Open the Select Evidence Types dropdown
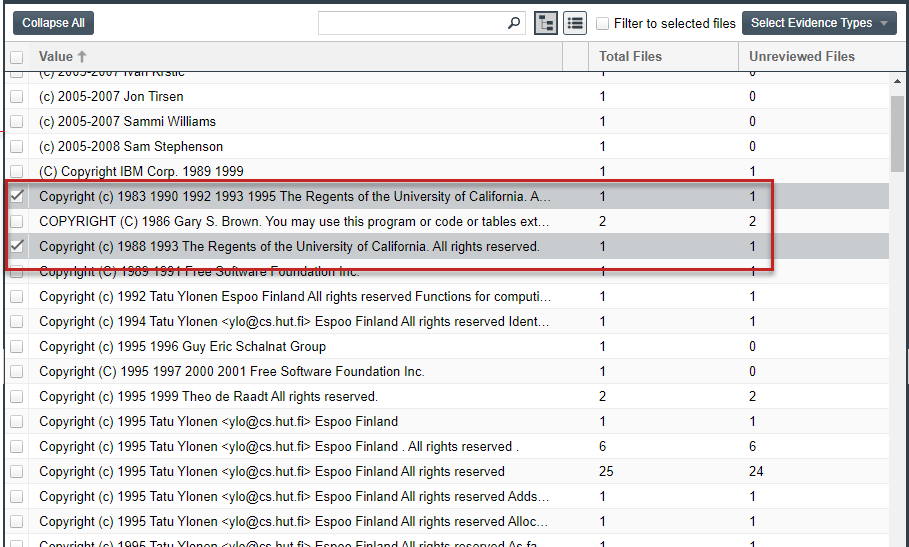909x547 pixels. (818, 23)
